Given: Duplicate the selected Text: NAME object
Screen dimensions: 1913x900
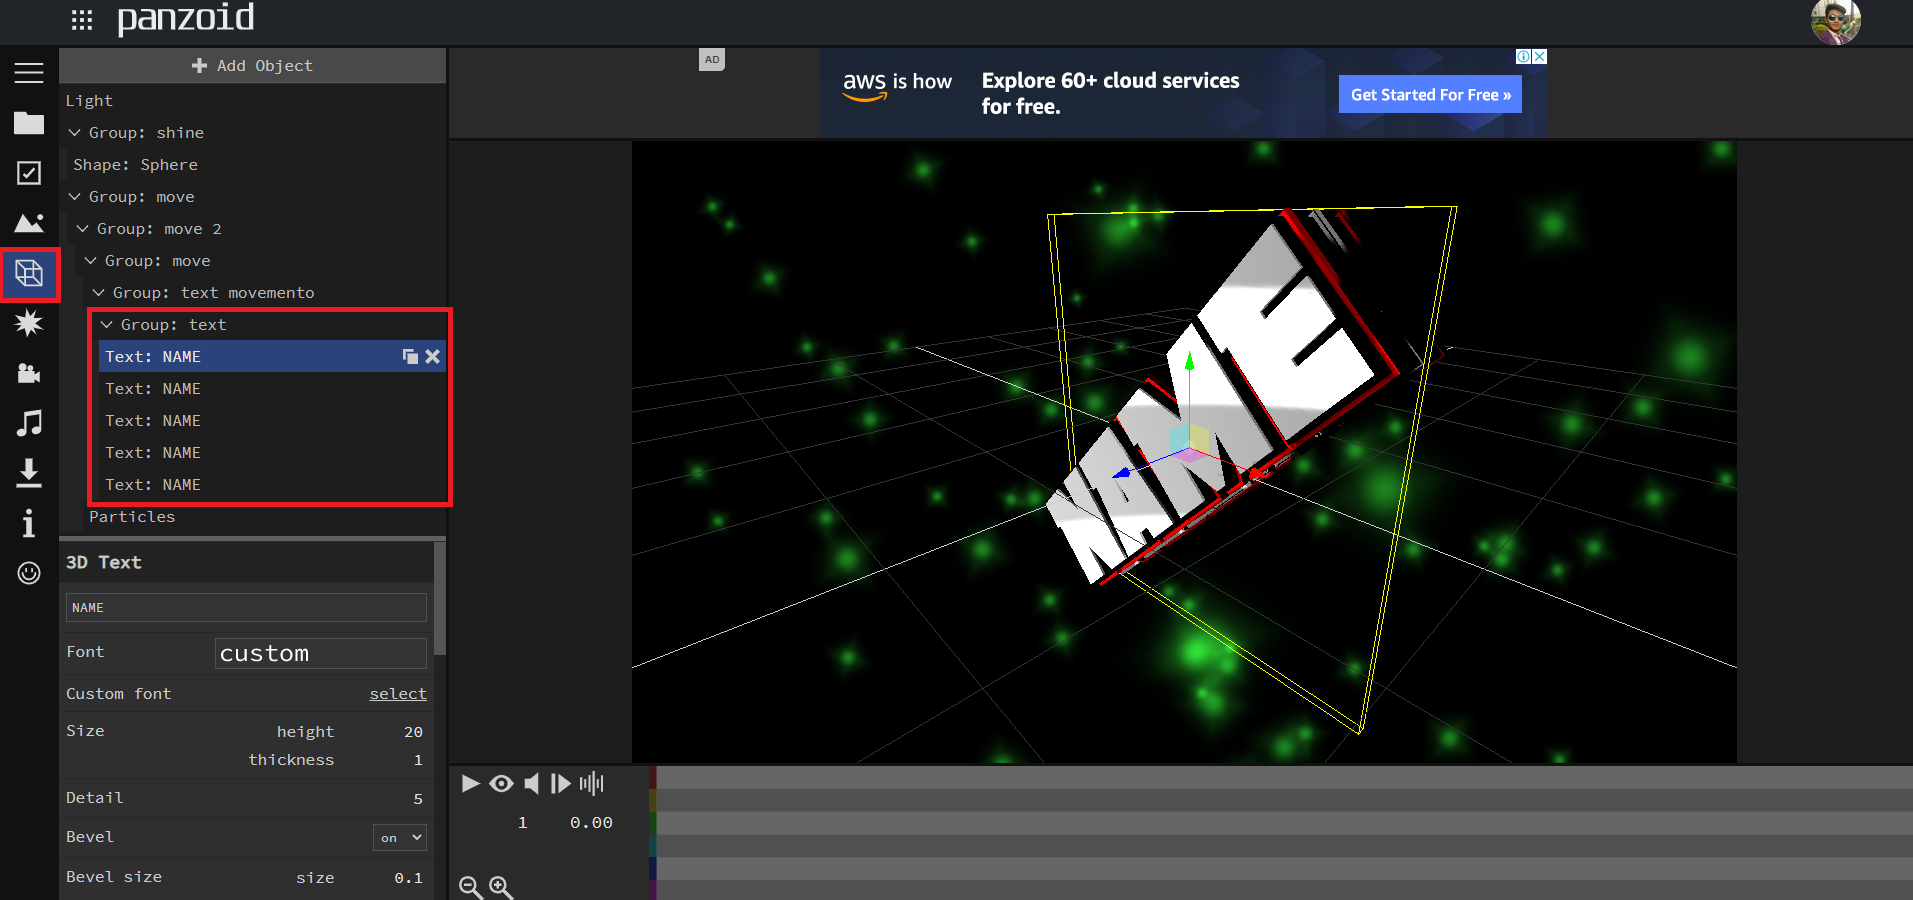Looking at the screenshot, I should (x=410, y=357).
